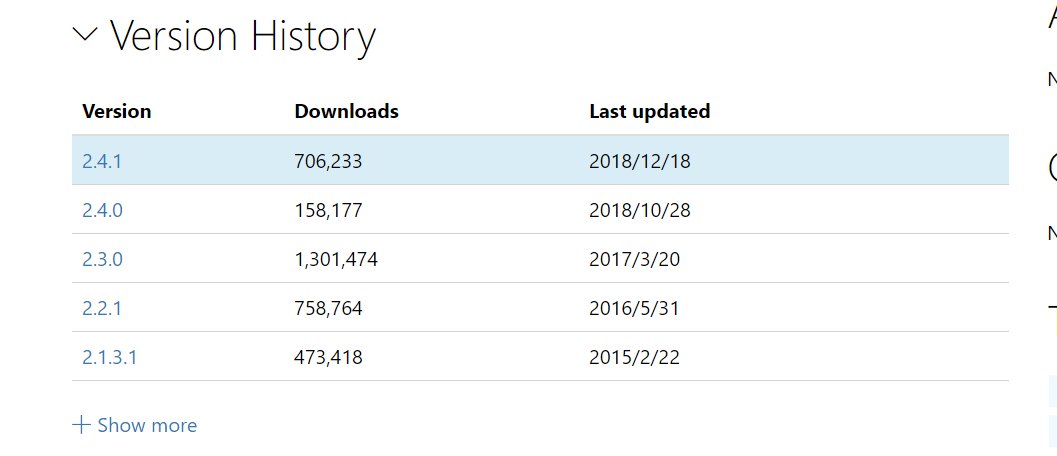This screenshot has height=456, width=1057.
Task: Click the Show more link text
Action: tap(147, 425)
